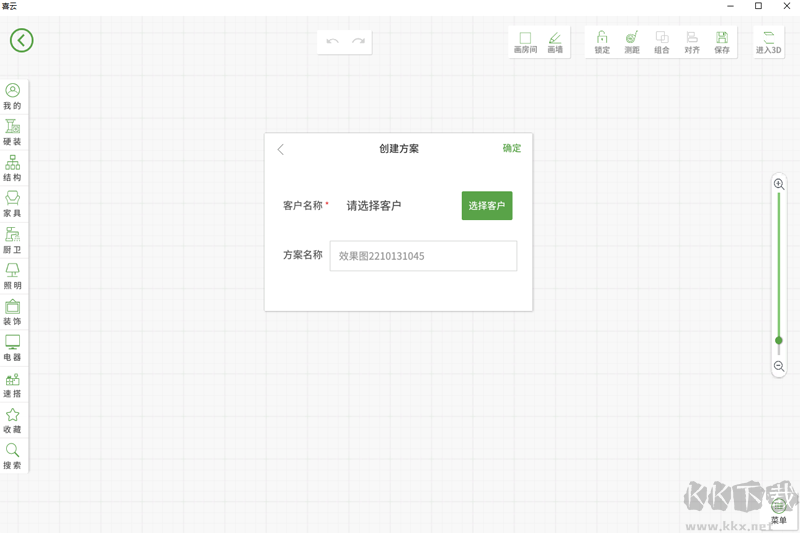This screenshot has height=533, width=800.
Task: Open the 我的 sidebar panel
Action: [13, 96]
